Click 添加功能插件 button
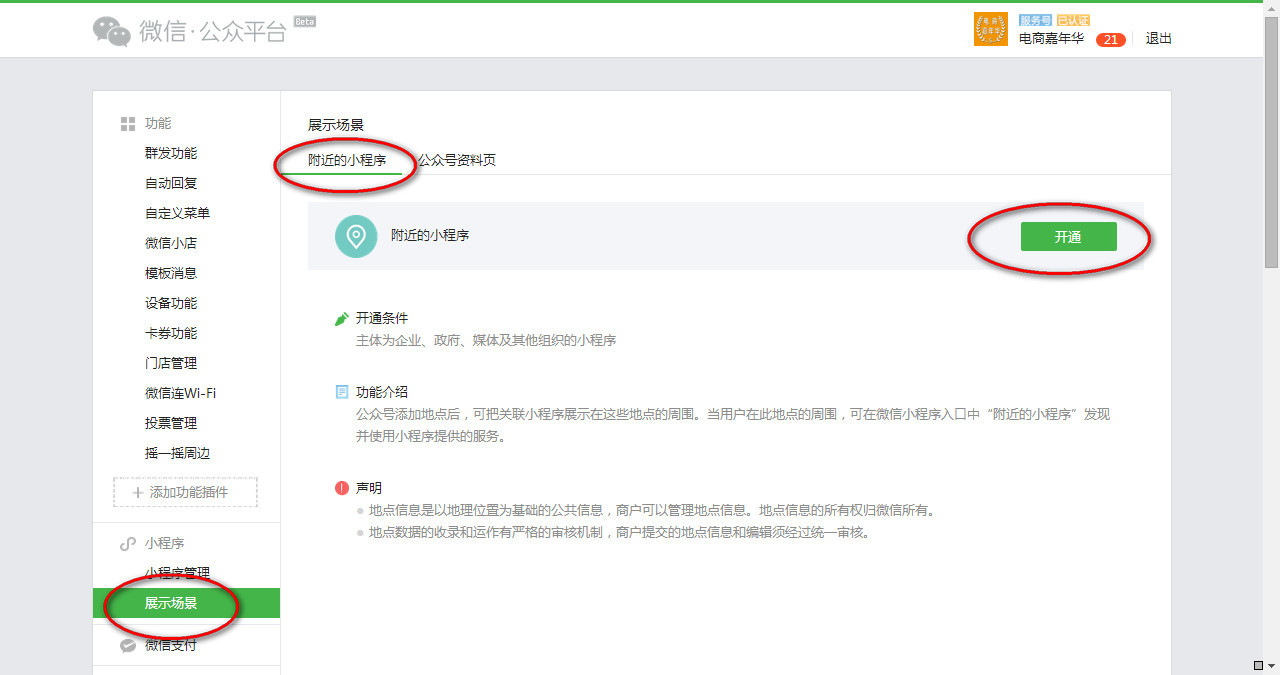This screenshot has height=675, width=1280. 185,492
